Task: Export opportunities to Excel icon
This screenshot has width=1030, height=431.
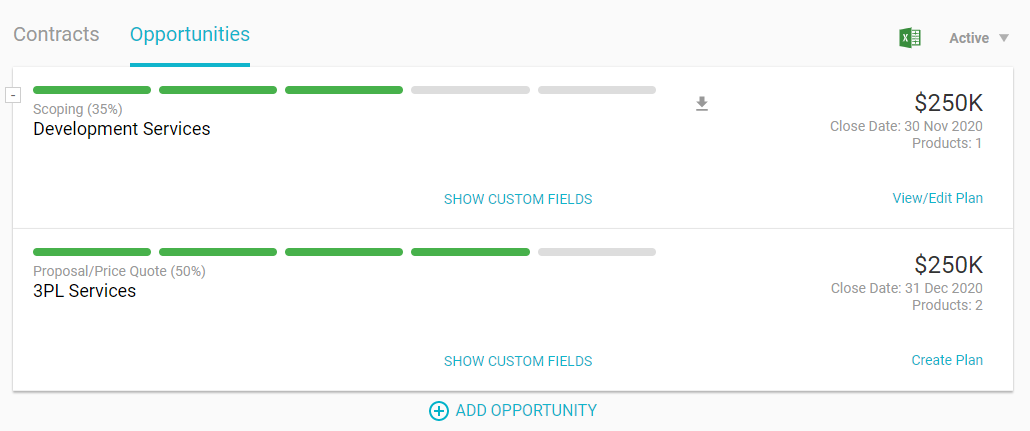Action: point(909,38)
